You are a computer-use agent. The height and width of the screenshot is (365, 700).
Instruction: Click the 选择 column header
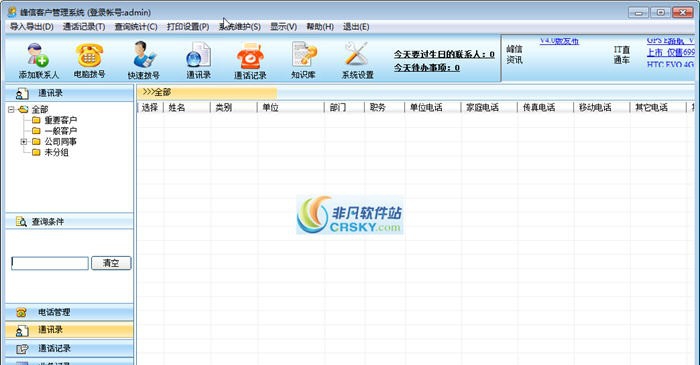150,108
